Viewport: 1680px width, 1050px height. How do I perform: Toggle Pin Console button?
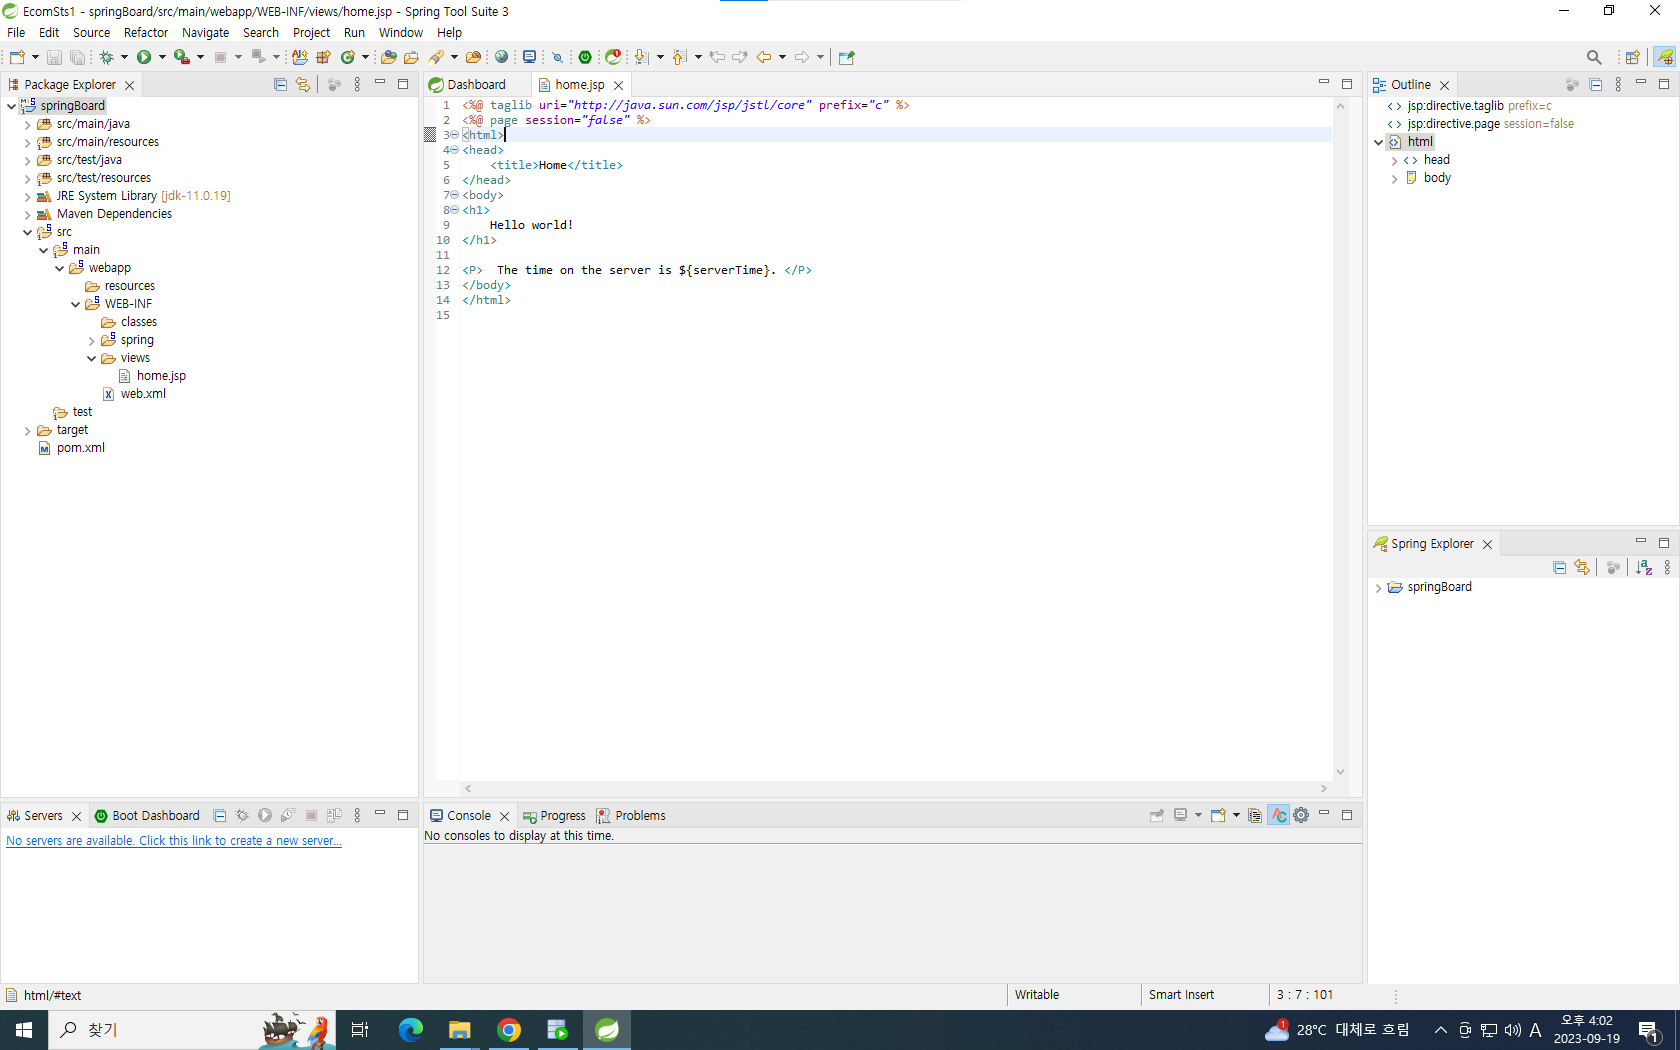pos(1157,815)
